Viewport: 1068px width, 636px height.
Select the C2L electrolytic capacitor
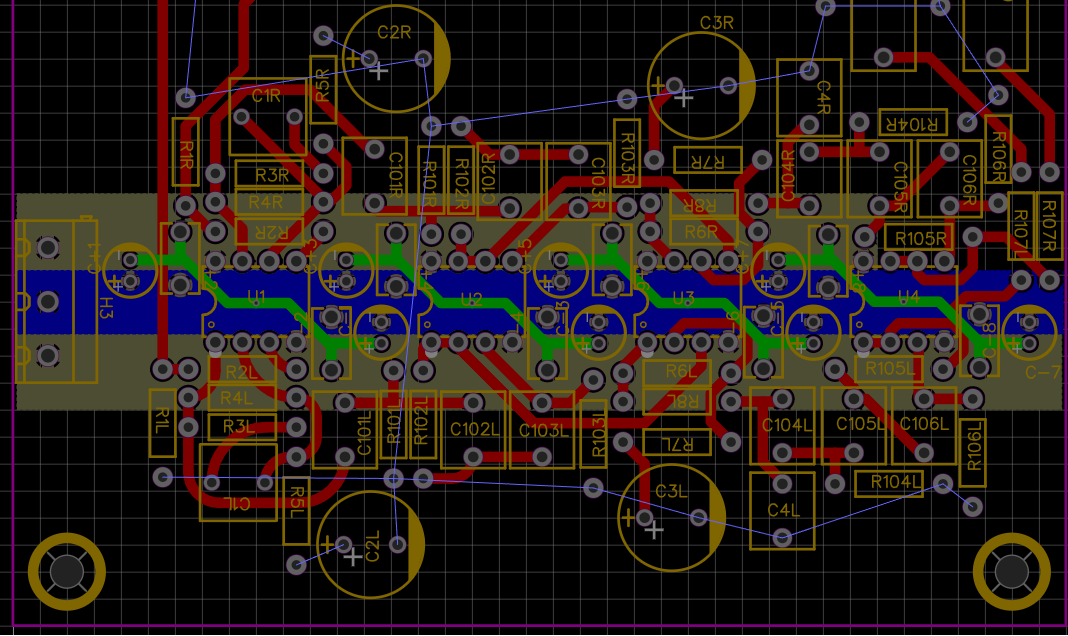[371, 545]
